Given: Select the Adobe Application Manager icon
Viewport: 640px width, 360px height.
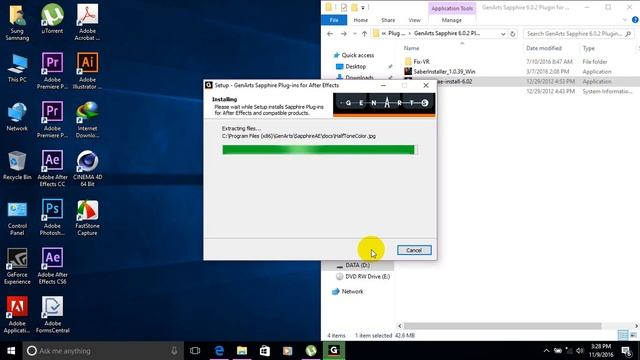Looking at the screenshot, I should 17,315.
